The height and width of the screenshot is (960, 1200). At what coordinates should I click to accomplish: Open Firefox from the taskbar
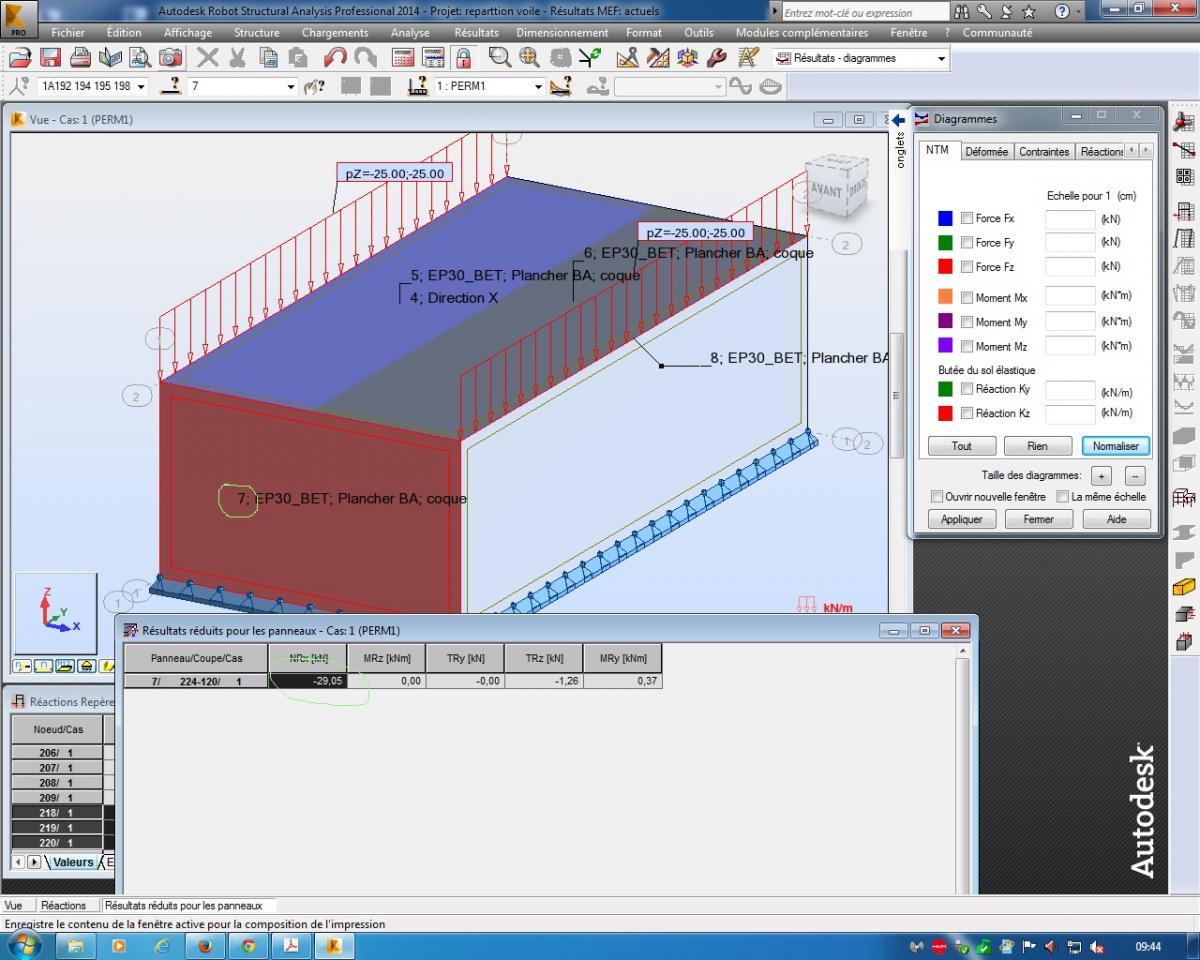point(205,945)
